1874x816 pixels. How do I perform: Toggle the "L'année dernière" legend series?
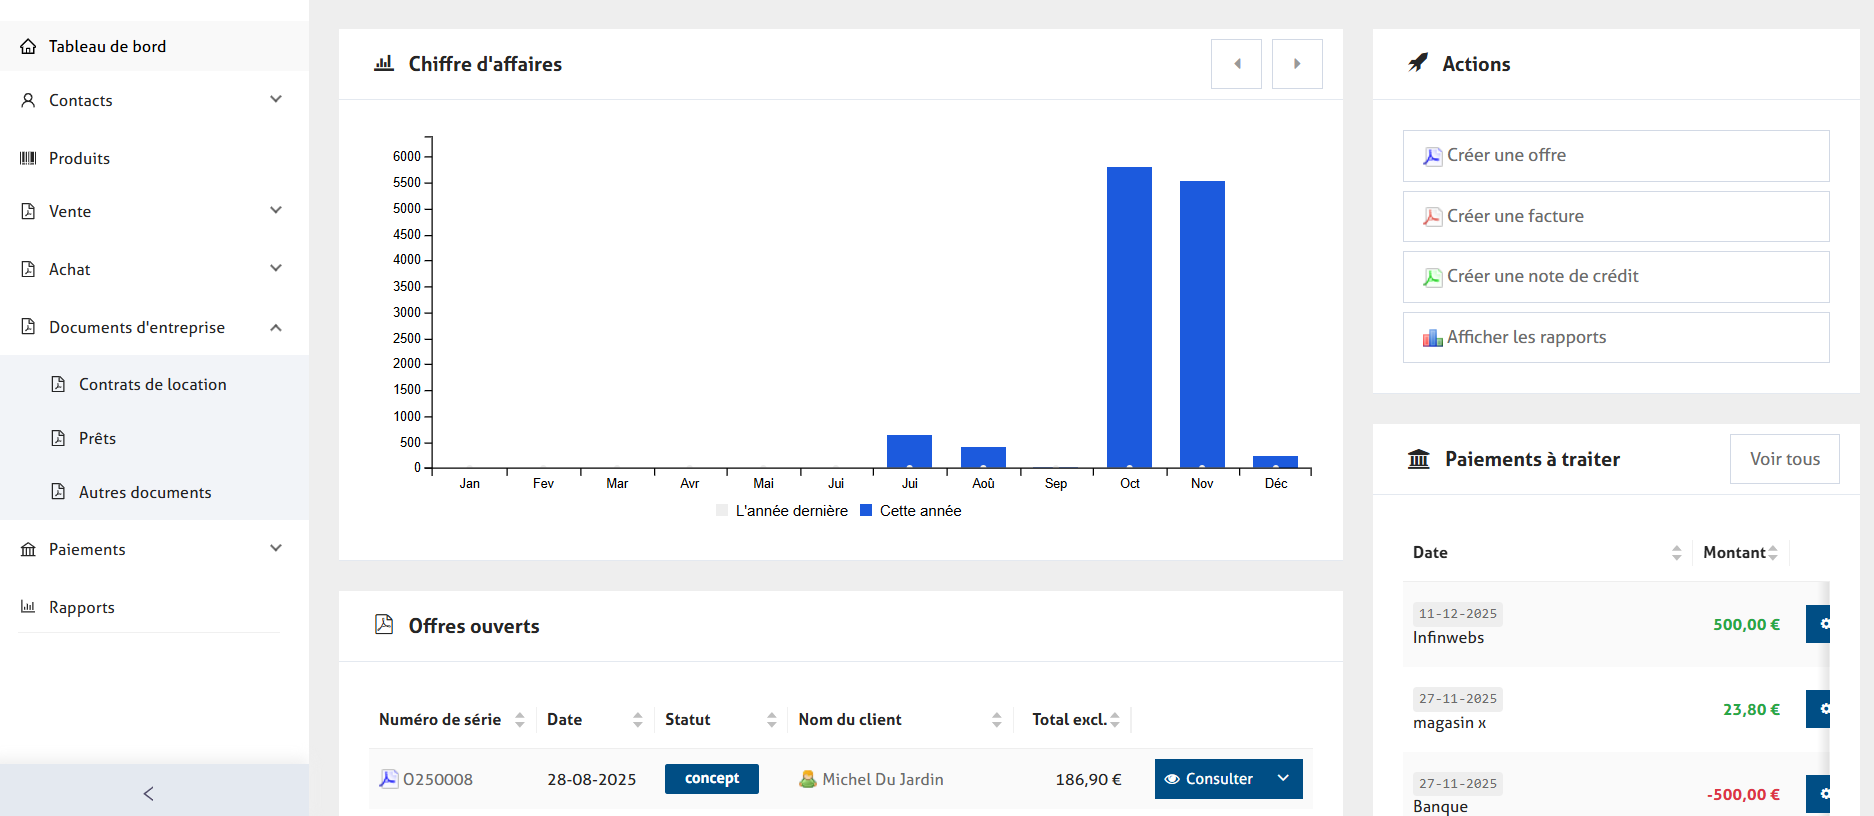[782, 511]
